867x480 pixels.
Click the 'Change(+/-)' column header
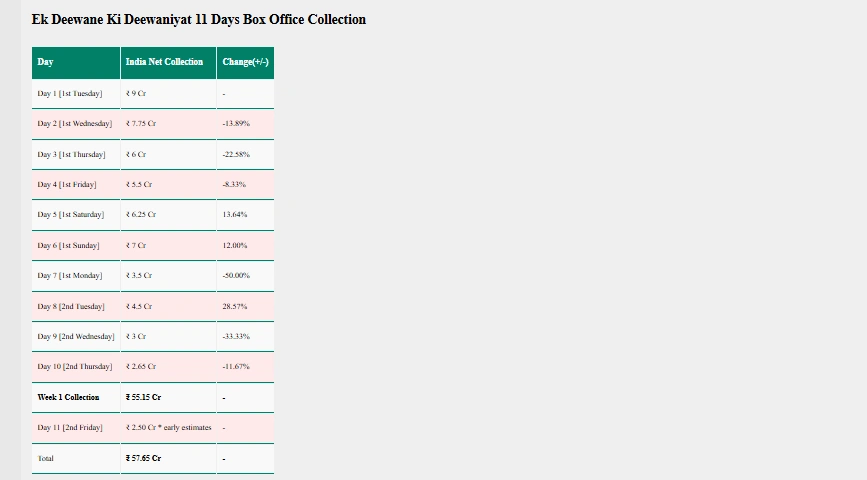(245, 62)
